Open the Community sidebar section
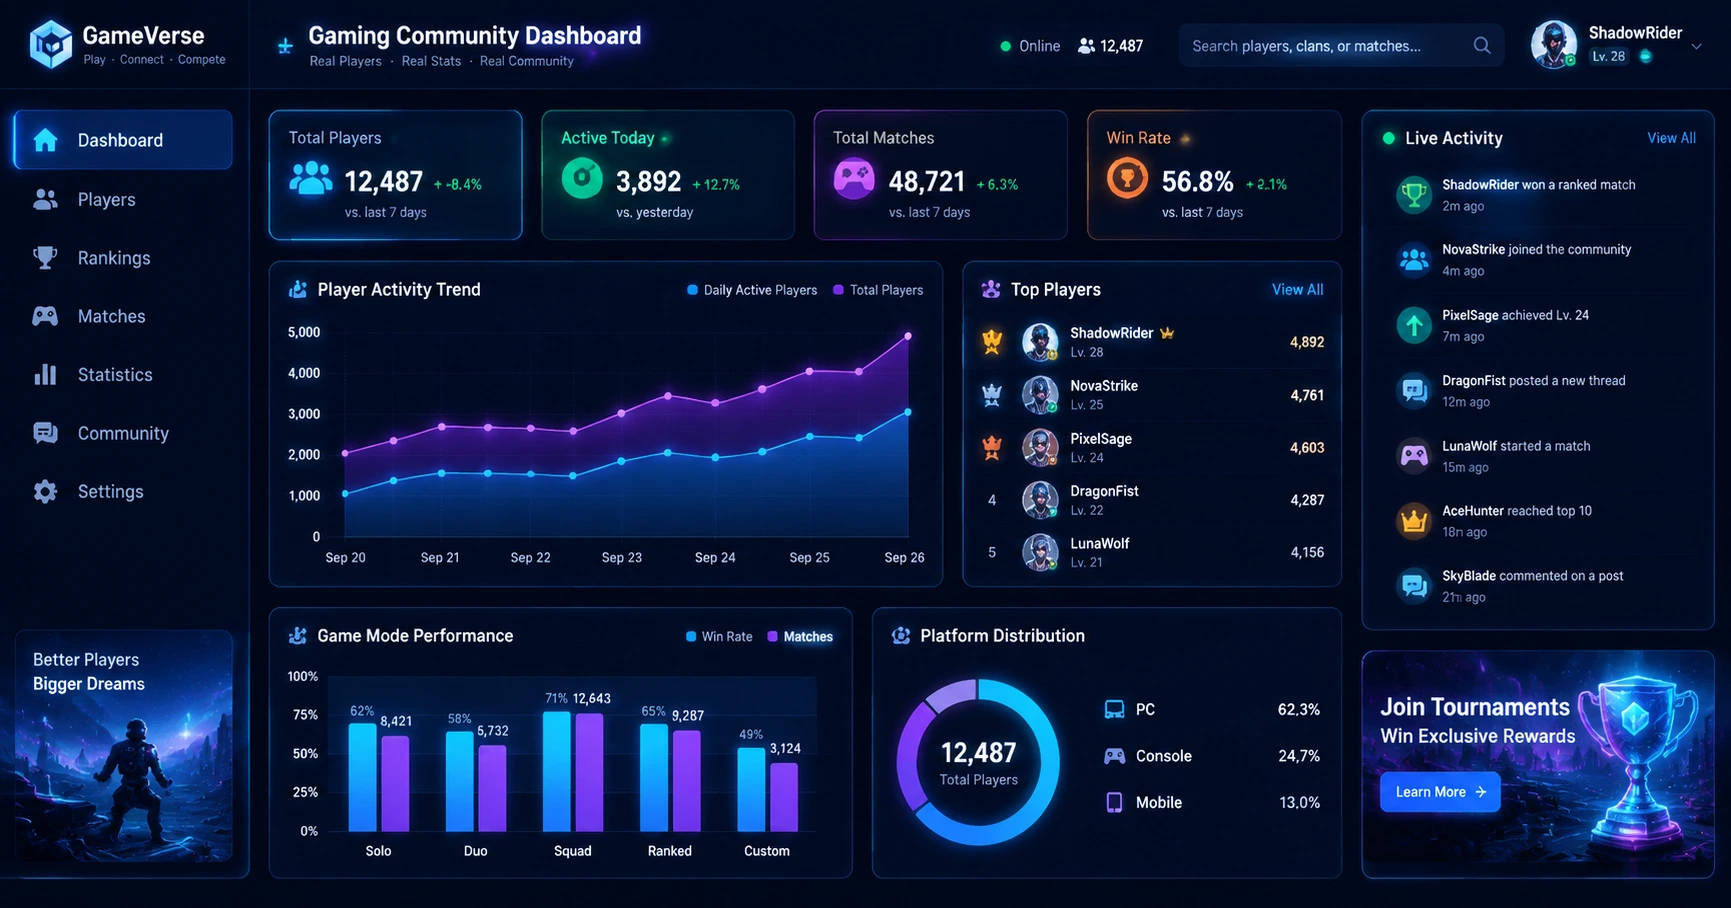 pos(123,433)
